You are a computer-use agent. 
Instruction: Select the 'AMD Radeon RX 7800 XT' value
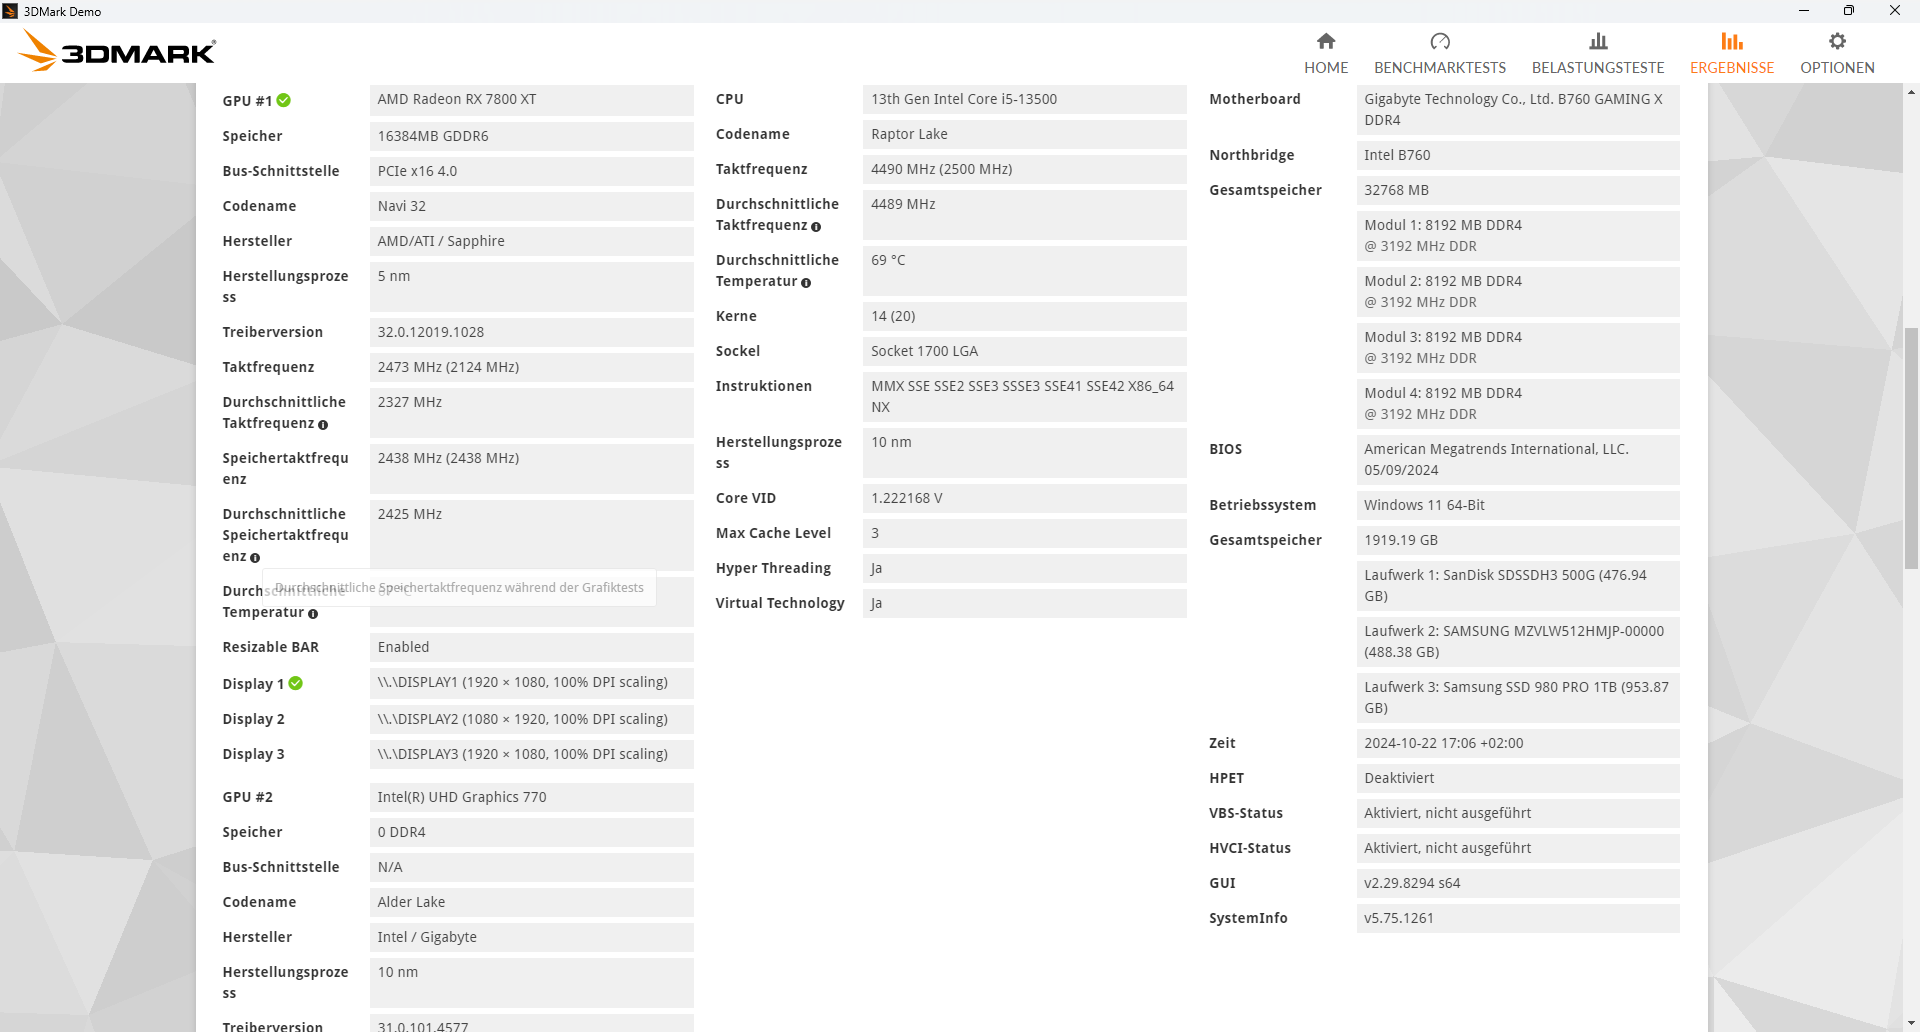click(531, 99)
